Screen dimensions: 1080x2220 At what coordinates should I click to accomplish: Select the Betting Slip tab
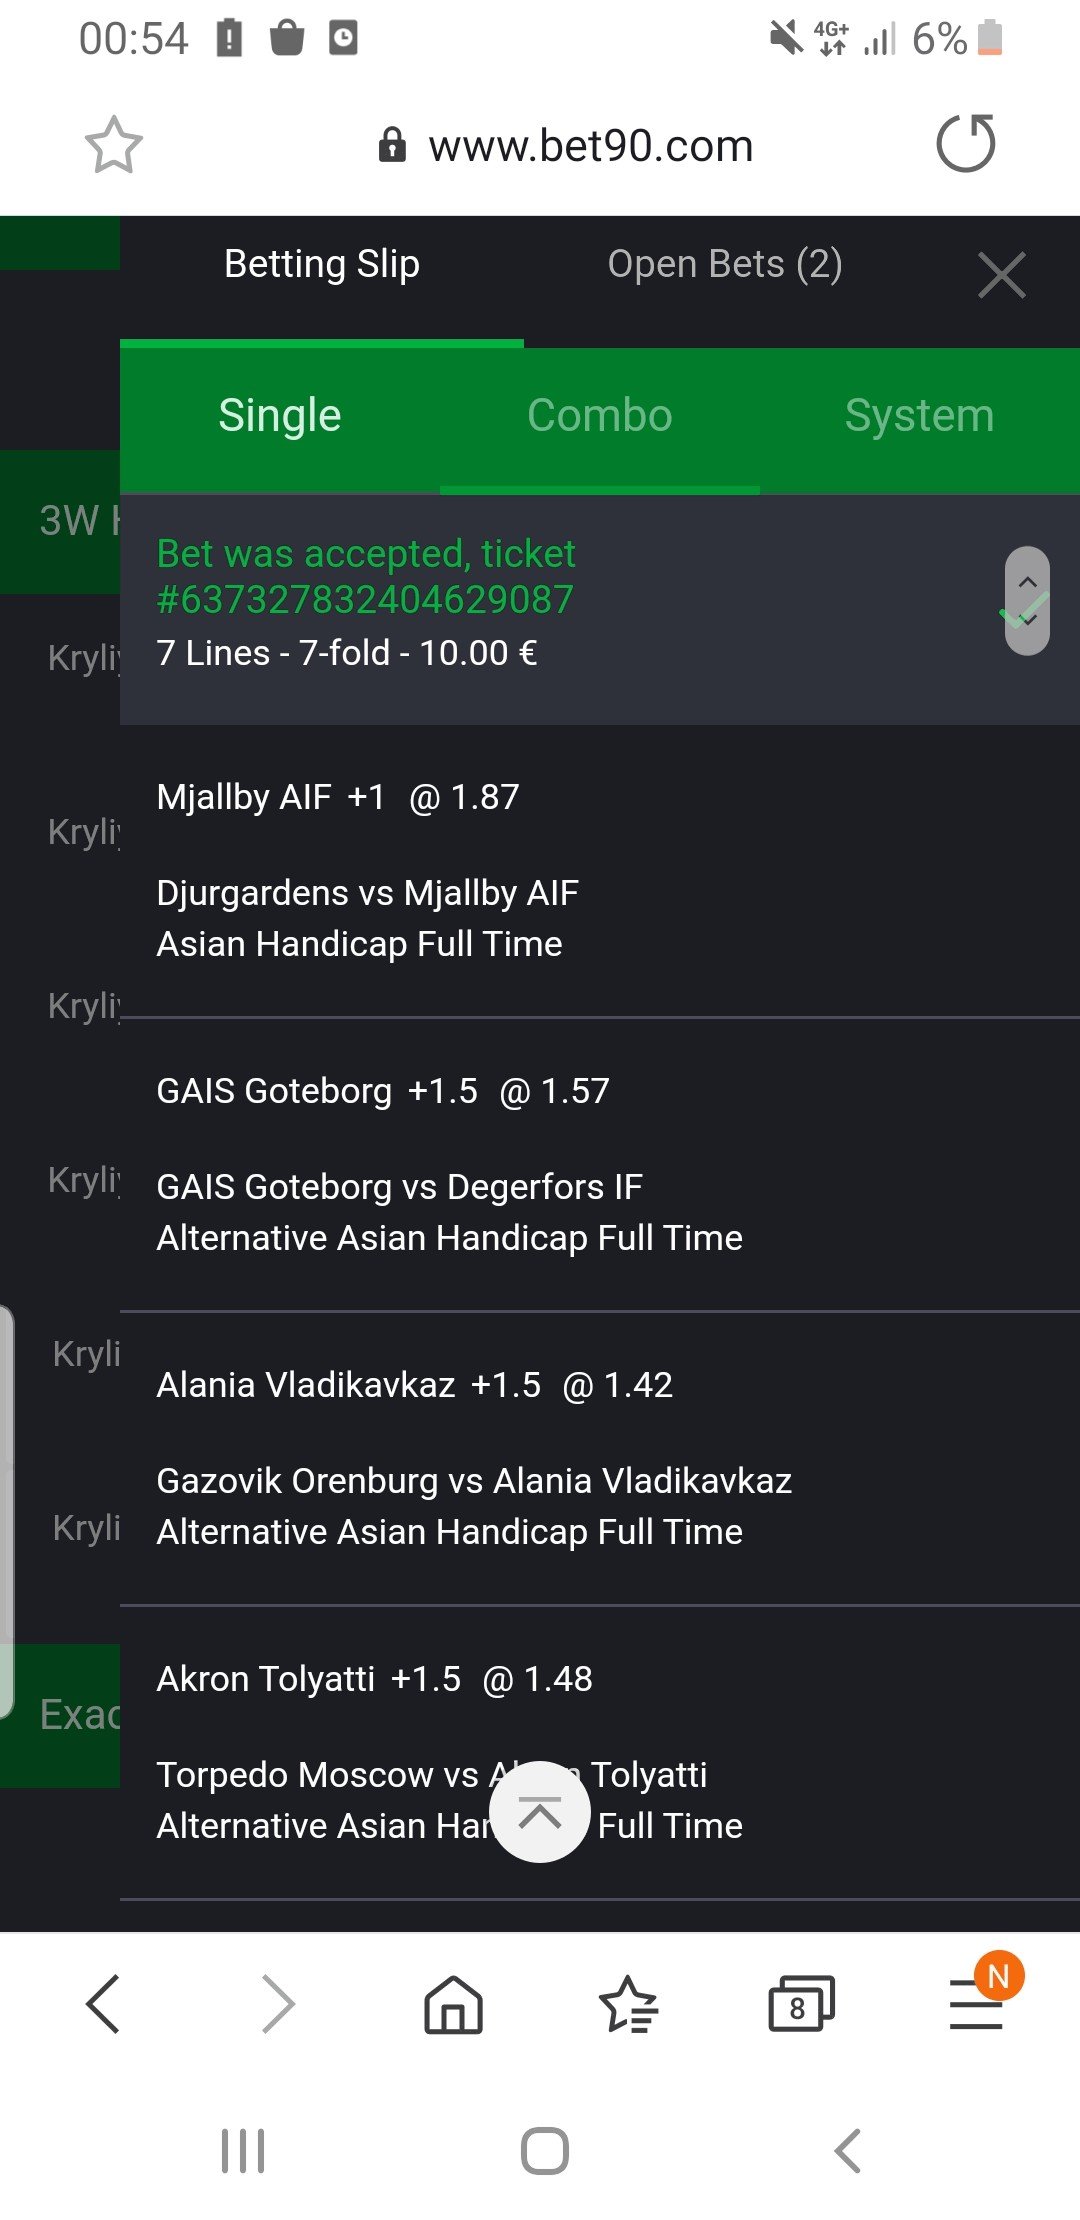321,264
